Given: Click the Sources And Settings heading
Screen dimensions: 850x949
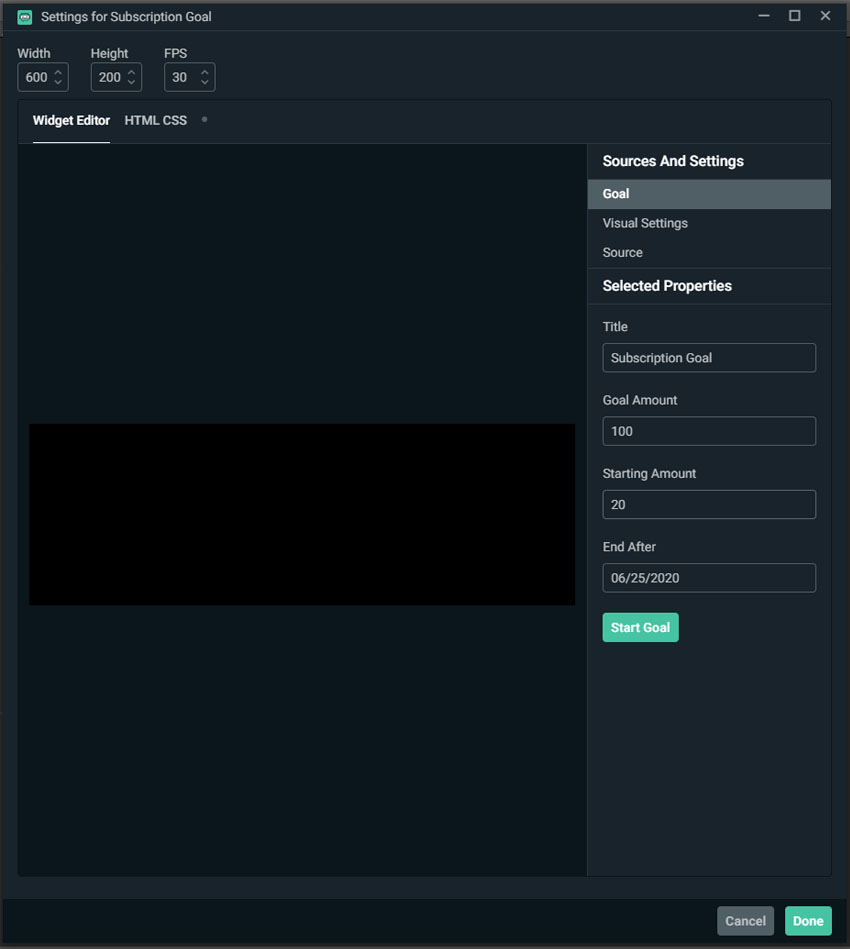Looking at the screenshot, I should [x=673, y=161].
